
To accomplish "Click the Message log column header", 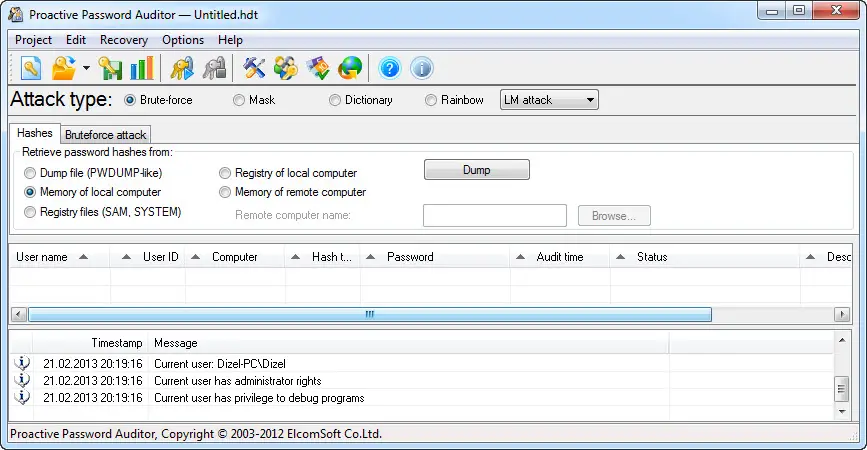I will click(x=408, y=343).
